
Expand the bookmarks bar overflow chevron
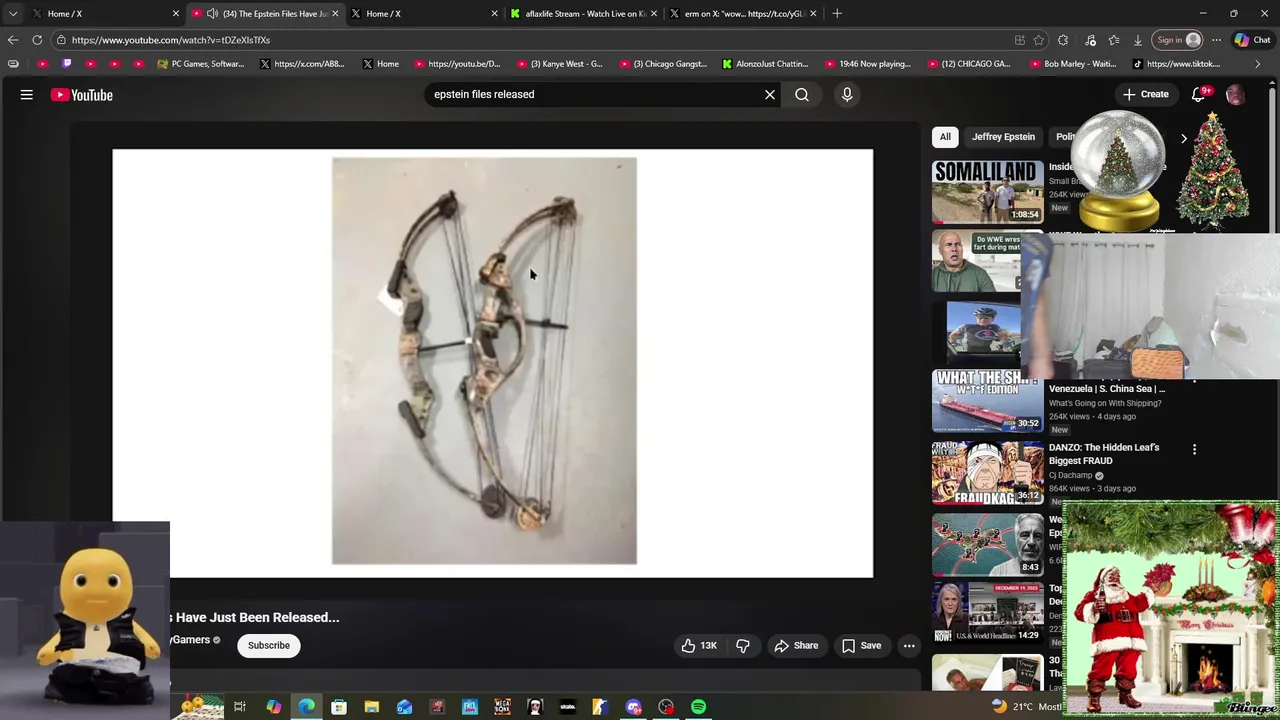(x=1257, y=64)
